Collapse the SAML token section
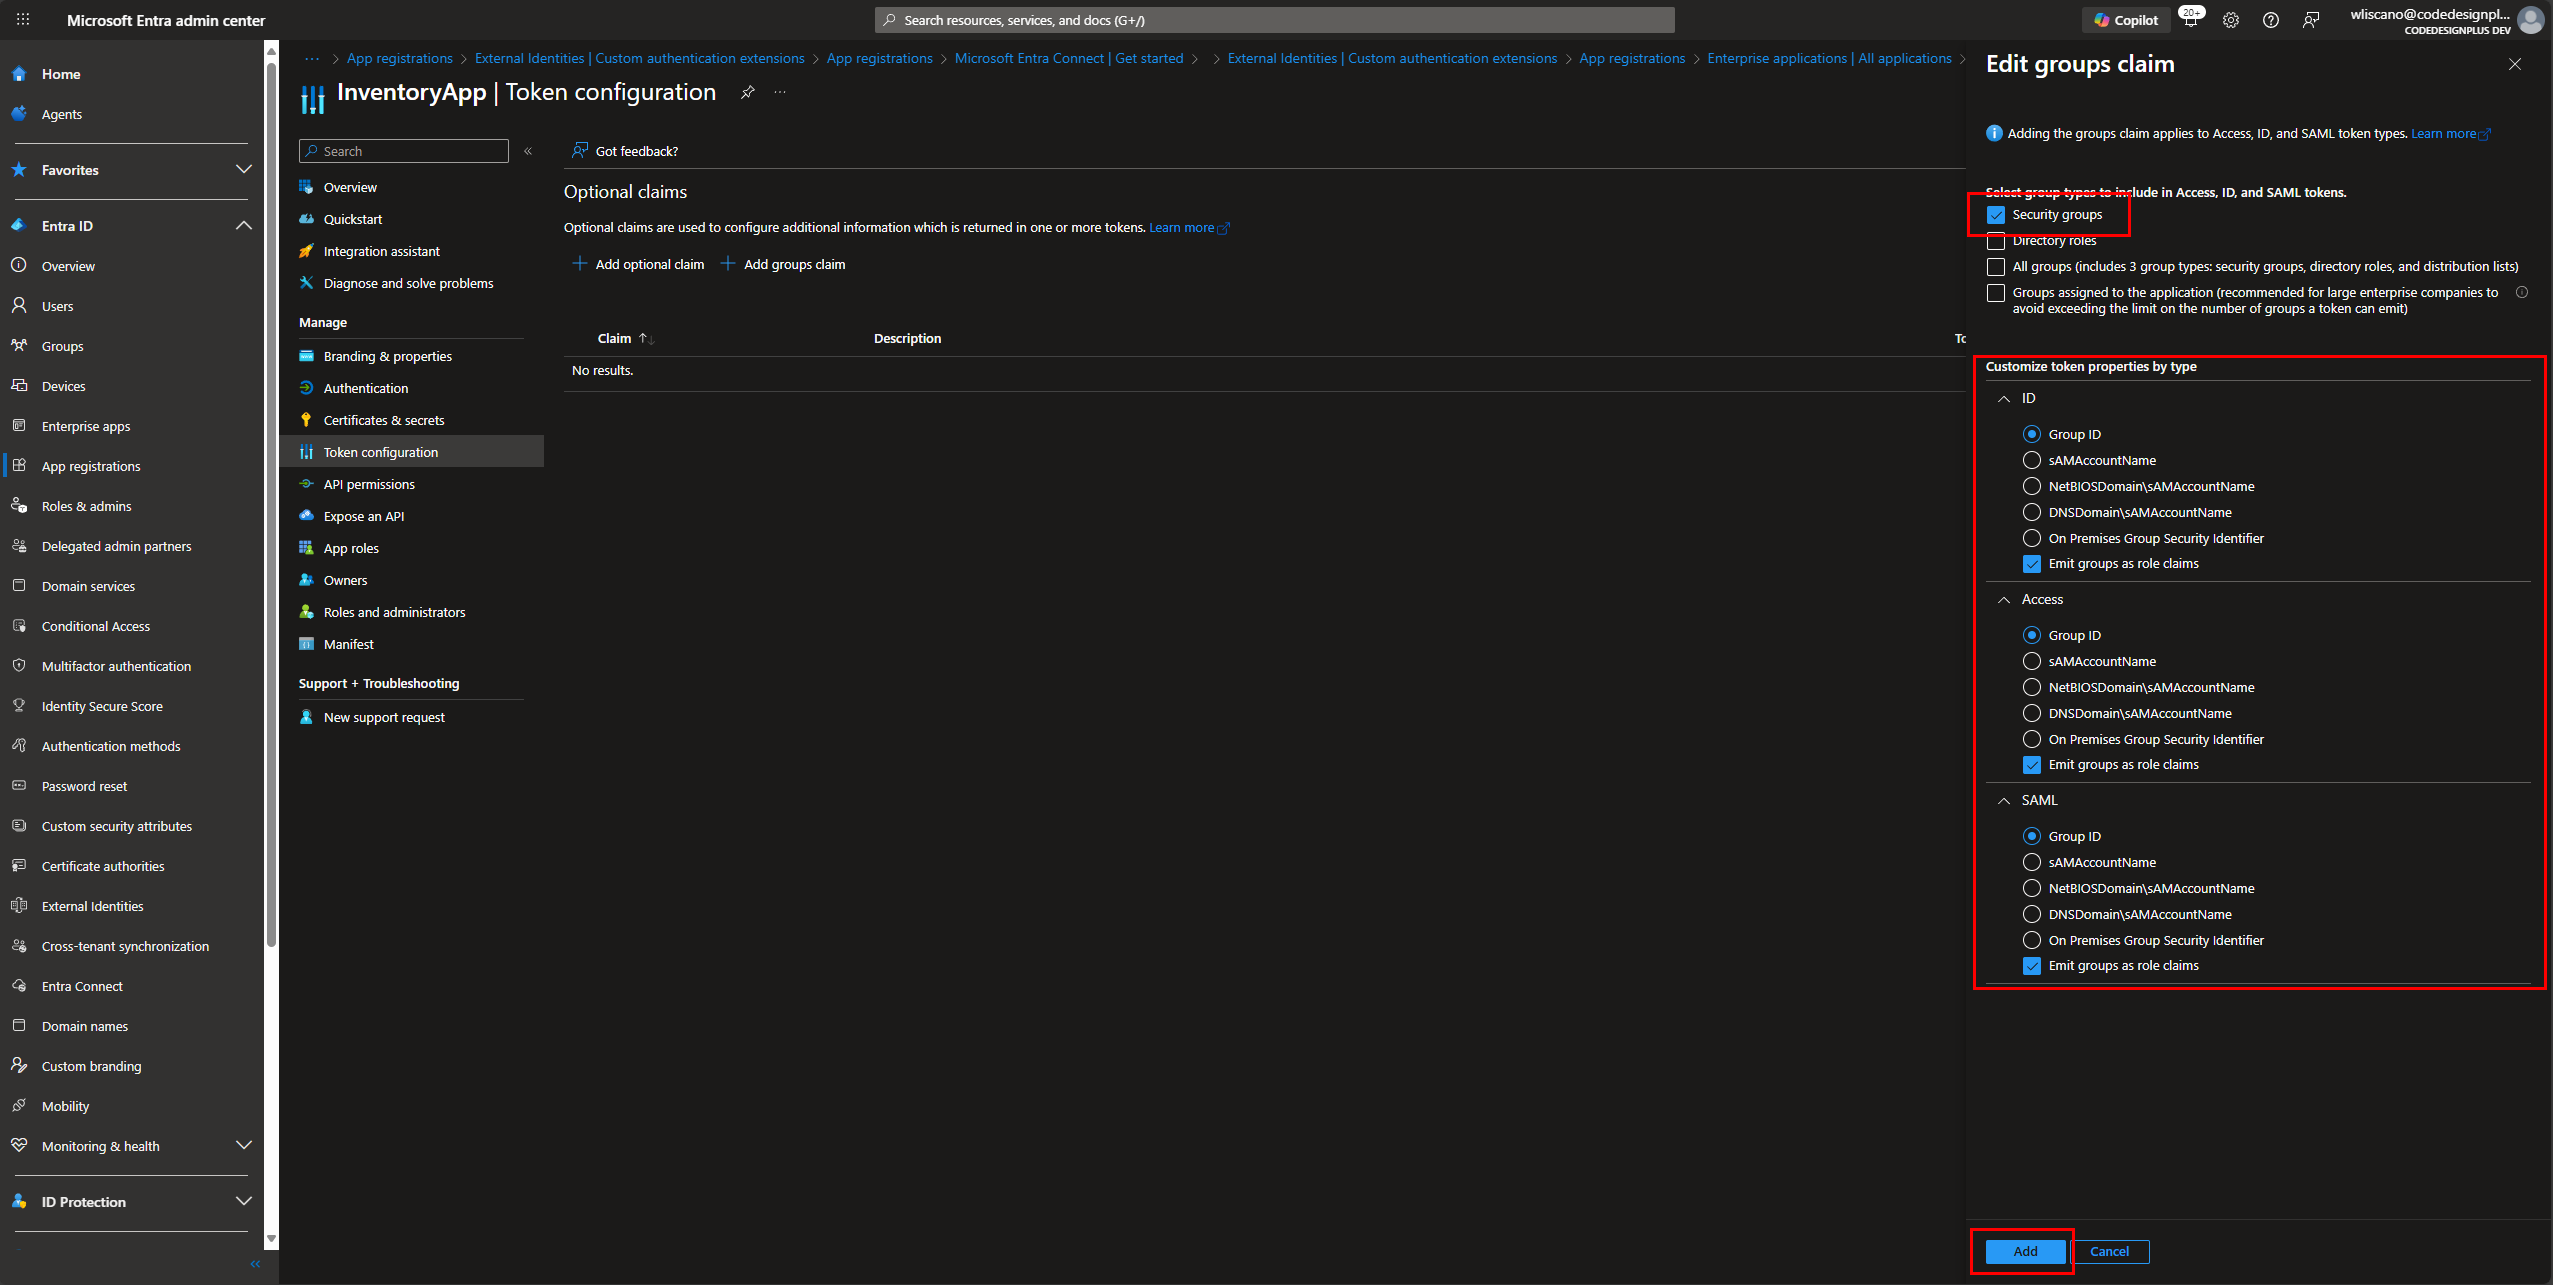This screenshot has height=1285, width=2553. pyautogui.click(x=2004, y=801)
